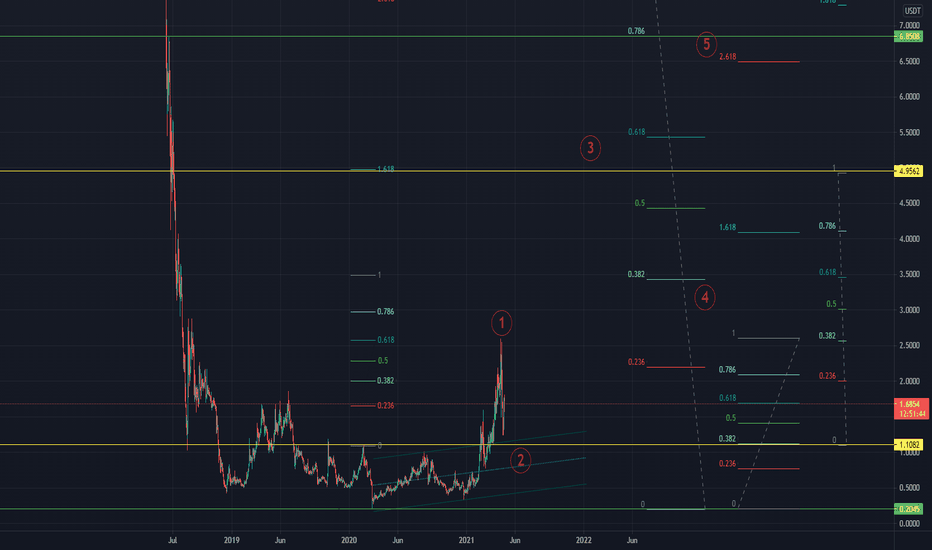Click the 3.5000 price axis tick

click(909, 275)
